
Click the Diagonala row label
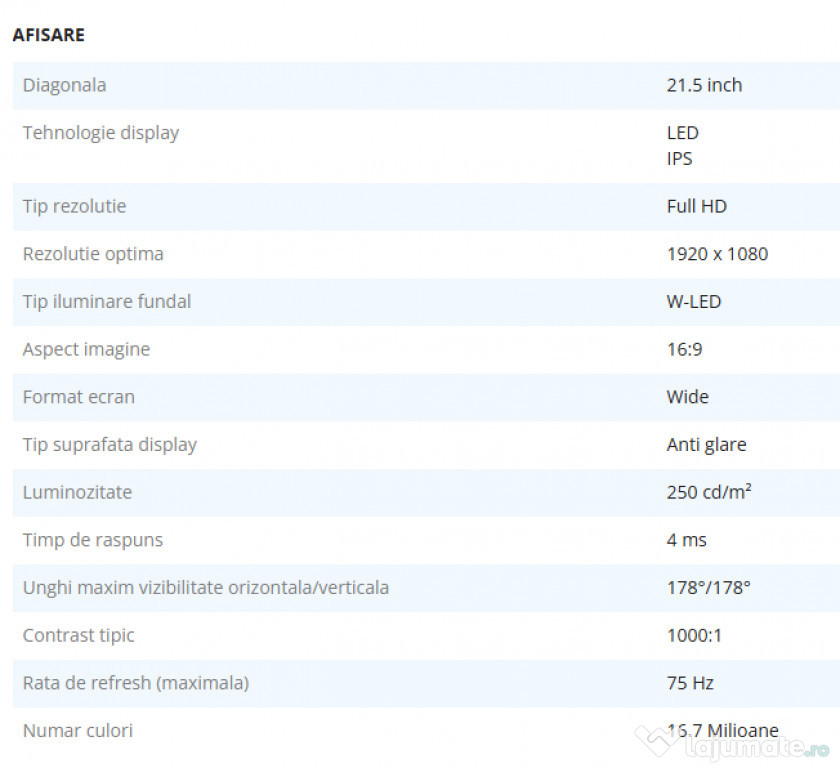tap(64, 85)
